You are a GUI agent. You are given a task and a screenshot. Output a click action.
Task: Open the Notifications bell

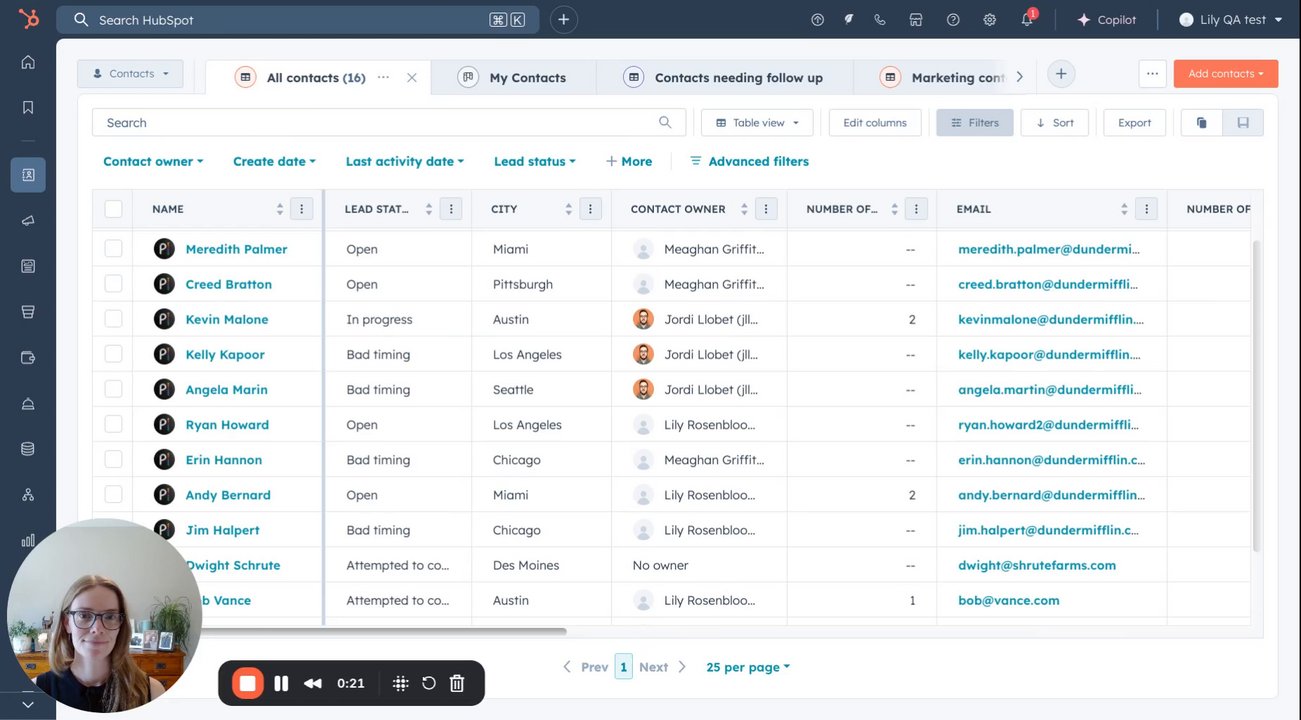(1027, 19)
